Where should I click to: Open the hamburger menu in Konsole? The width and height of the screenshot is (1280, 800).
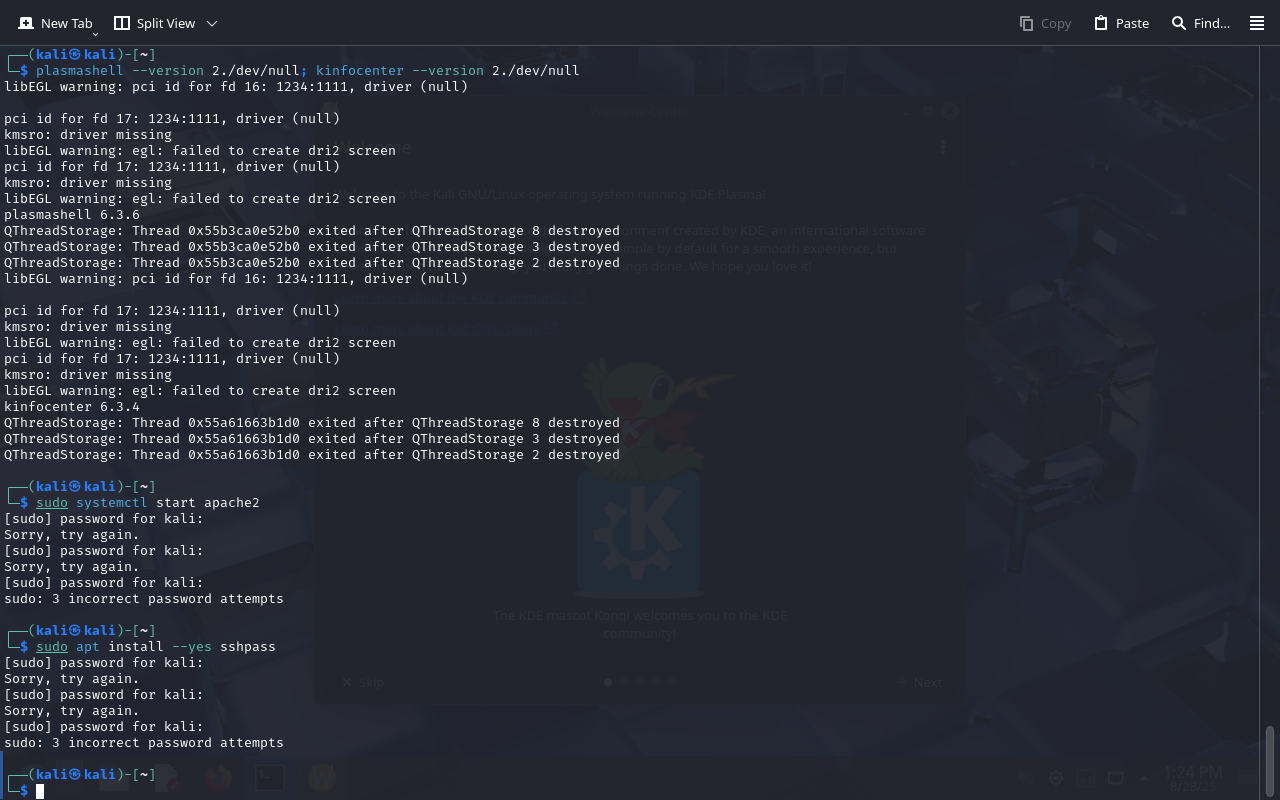click(1257, 23)
